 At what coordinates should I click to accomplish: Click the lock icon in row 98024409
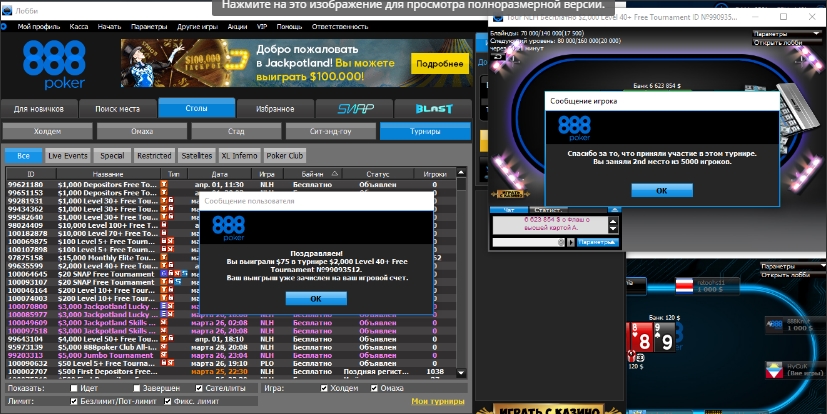click(165, 225)
